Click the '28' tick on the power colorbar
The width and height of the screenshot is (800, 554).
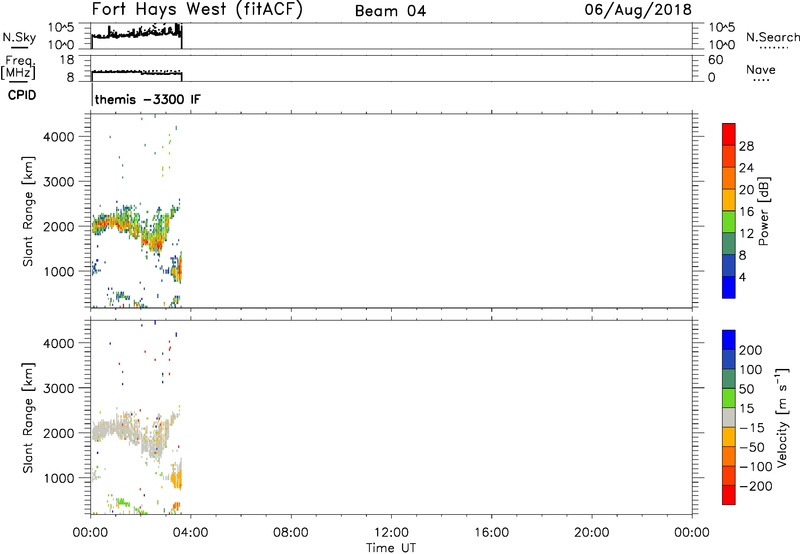(746, 146)
